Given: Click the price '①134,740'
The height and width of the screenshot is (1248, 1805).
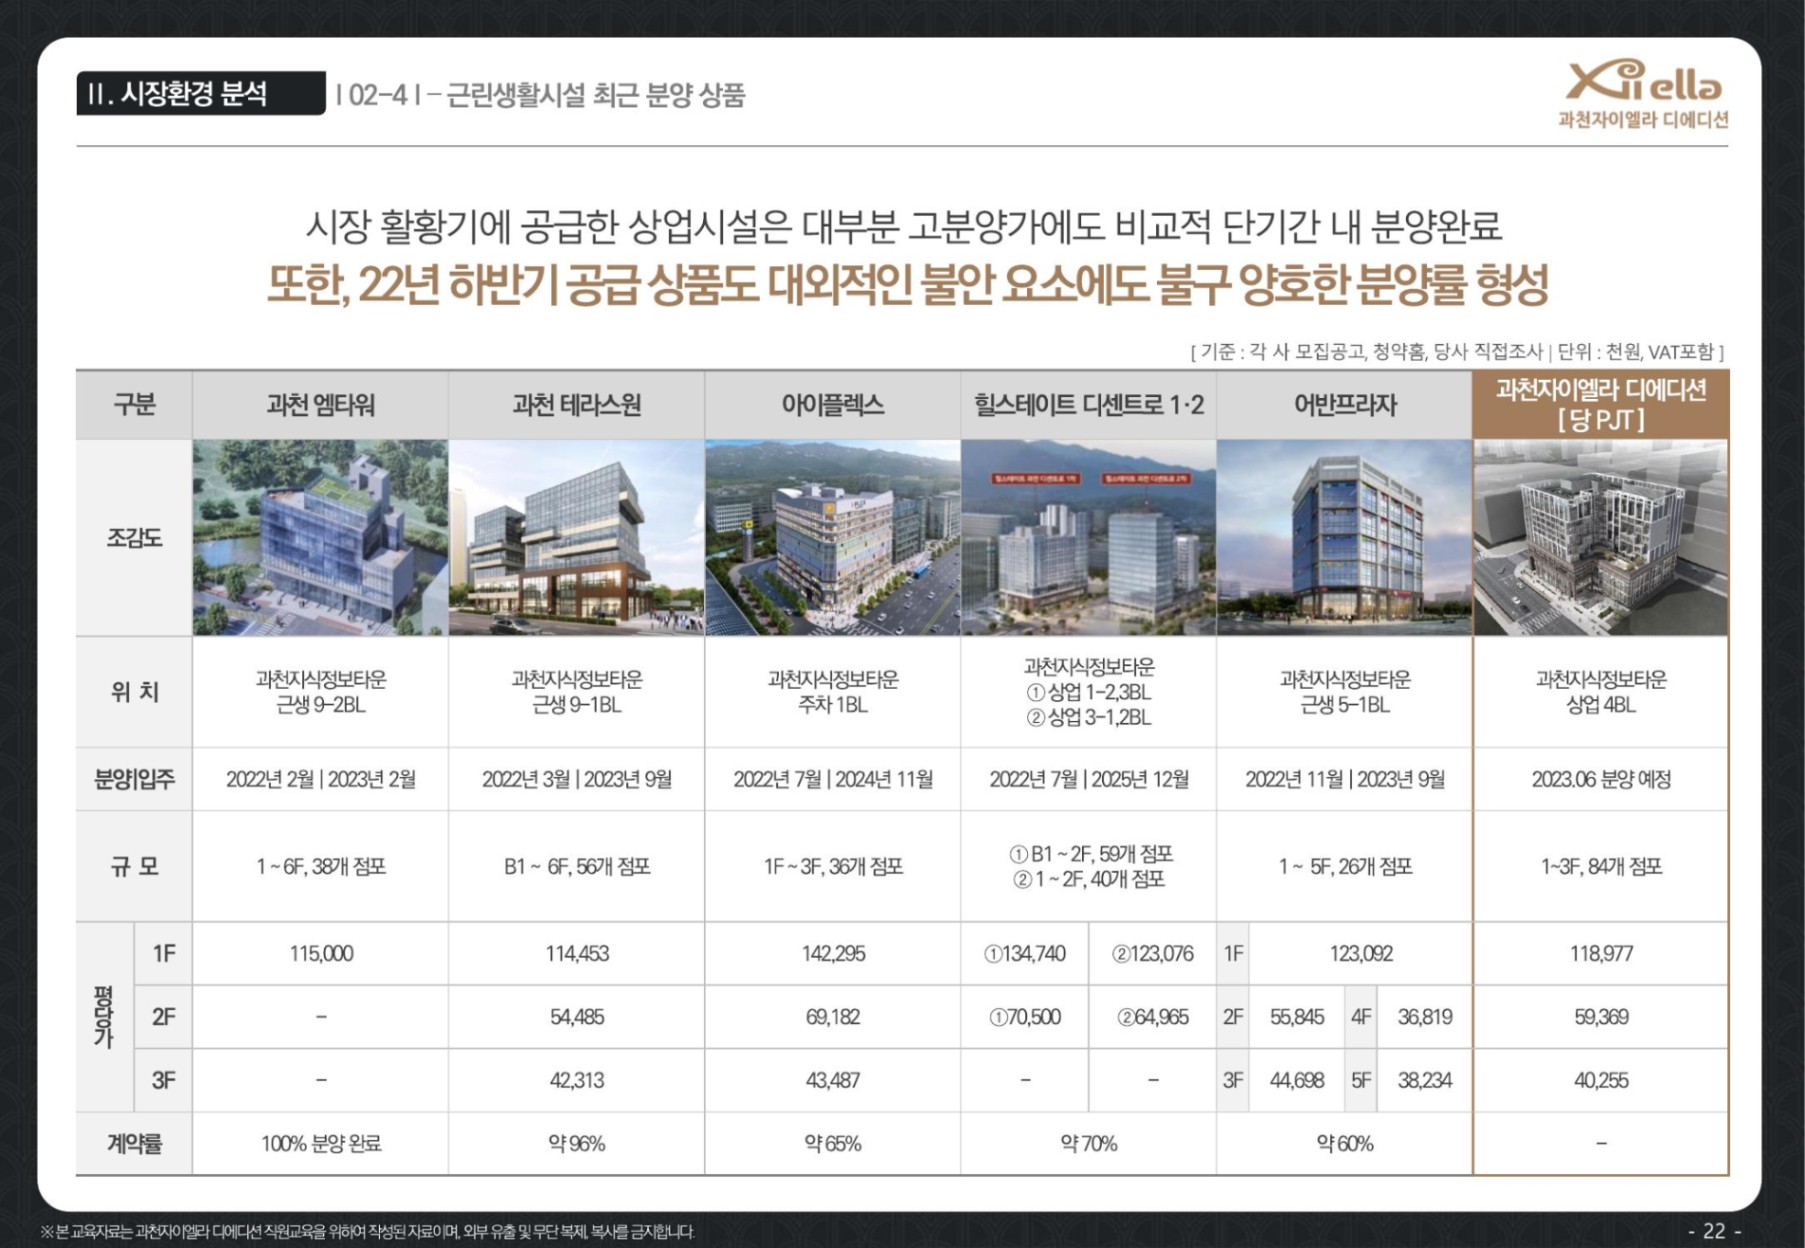Looking at the screenshot, I should tap(1025, 953).
